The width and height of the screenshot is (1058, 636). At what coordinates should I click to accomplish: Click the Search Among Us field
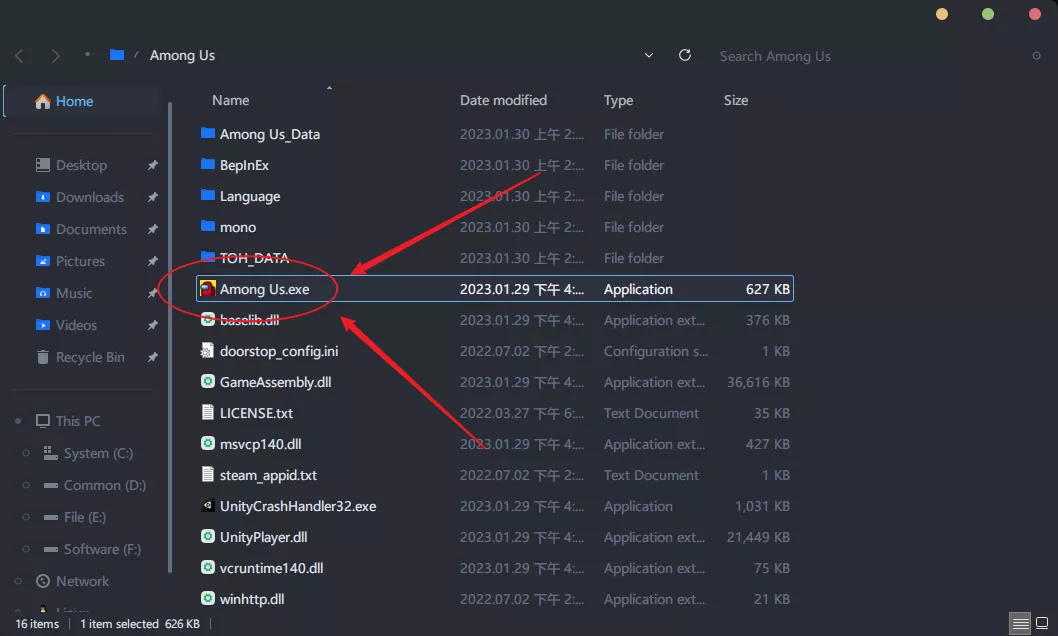point(860,56)
